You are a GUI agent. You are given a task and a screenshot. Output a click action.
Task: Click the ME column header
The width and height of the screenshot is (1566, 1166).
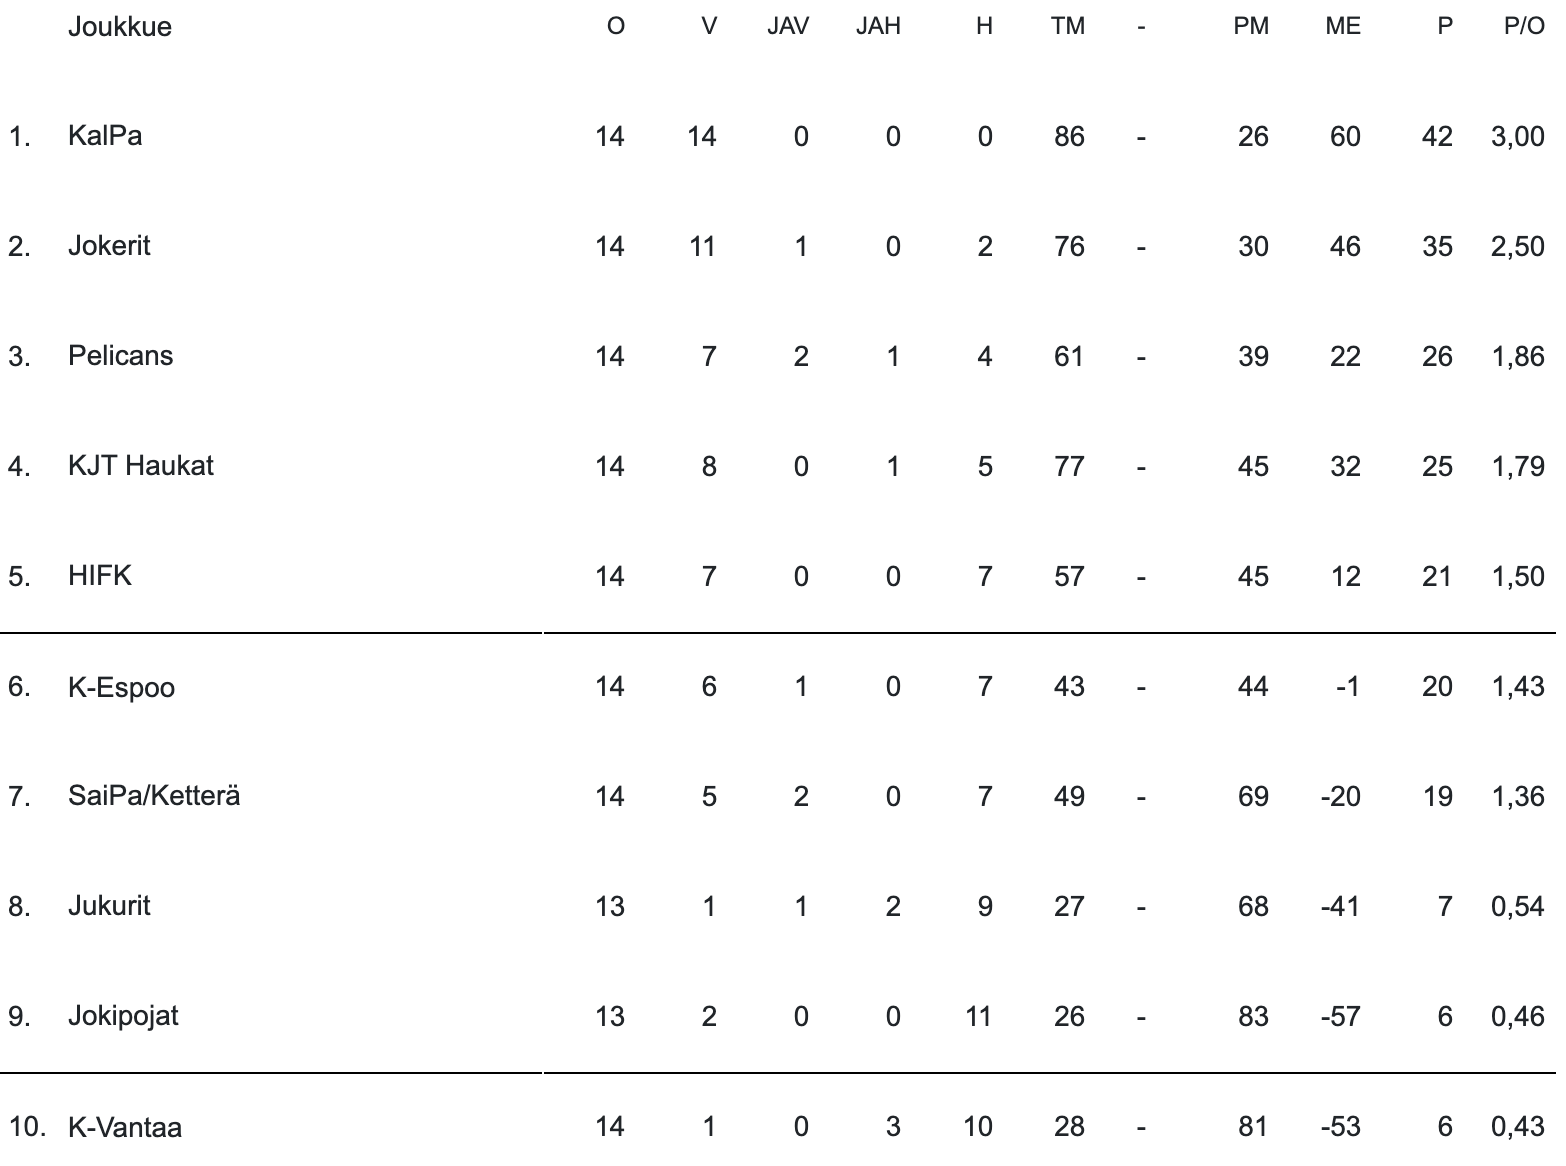(1343, 27)
